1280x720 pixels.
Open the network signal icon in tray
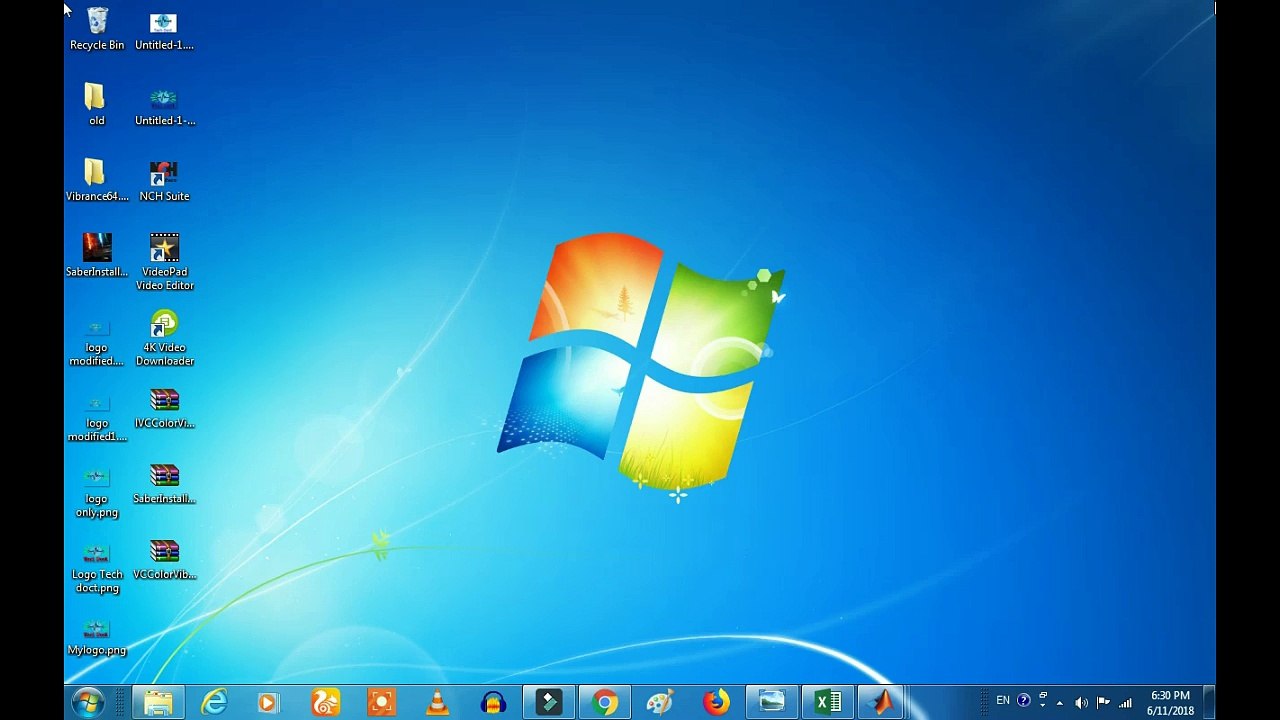point(1125,703)
